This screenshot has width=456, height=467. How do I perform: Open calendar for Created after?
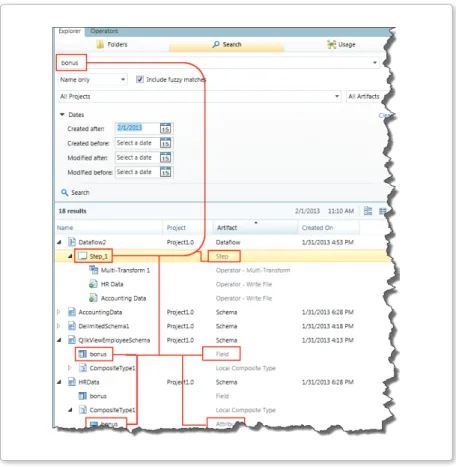pyautogui.click(x=166, y=128)
